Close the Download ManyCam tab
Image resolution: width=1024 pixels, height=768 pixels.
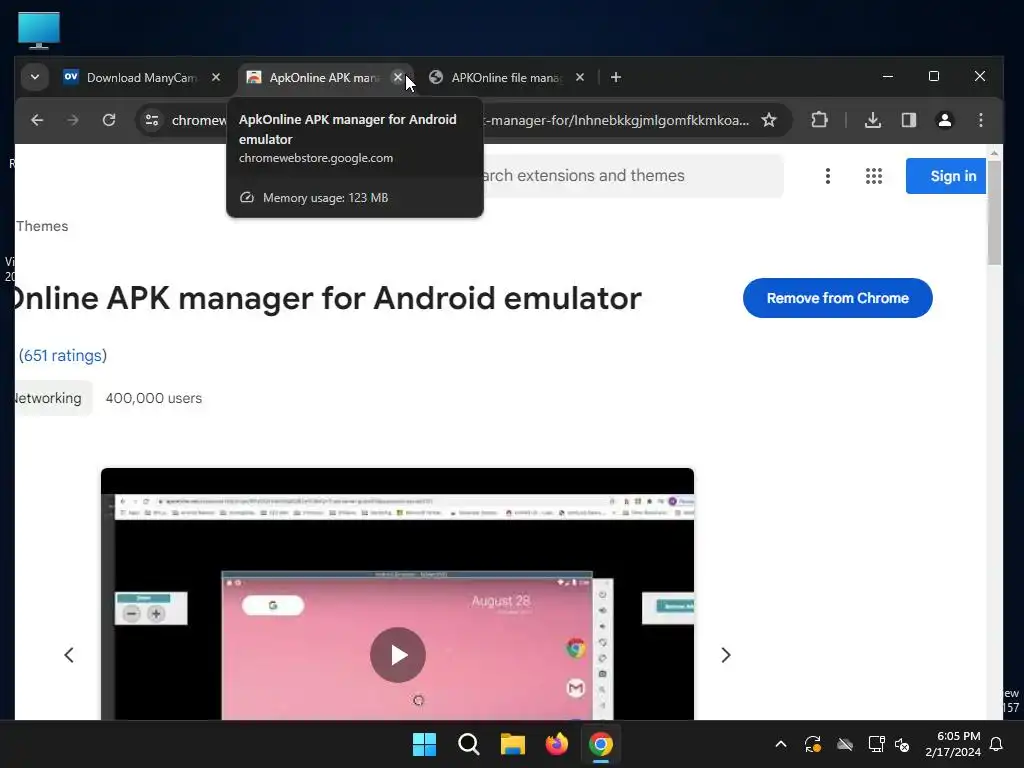coord(216,77)
